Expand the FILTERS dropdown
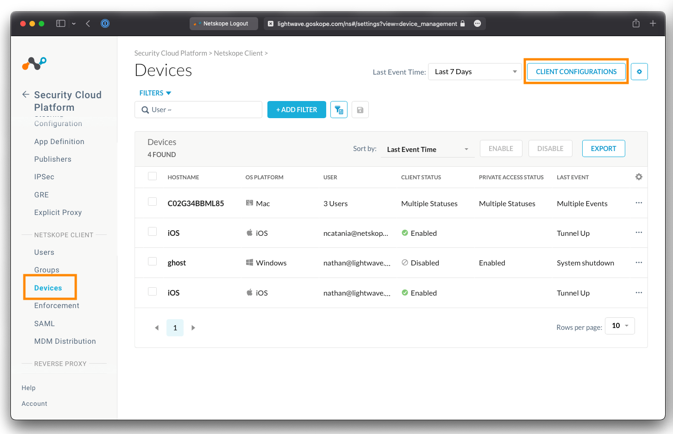This screenshot has height=434, width=673. 155,93
